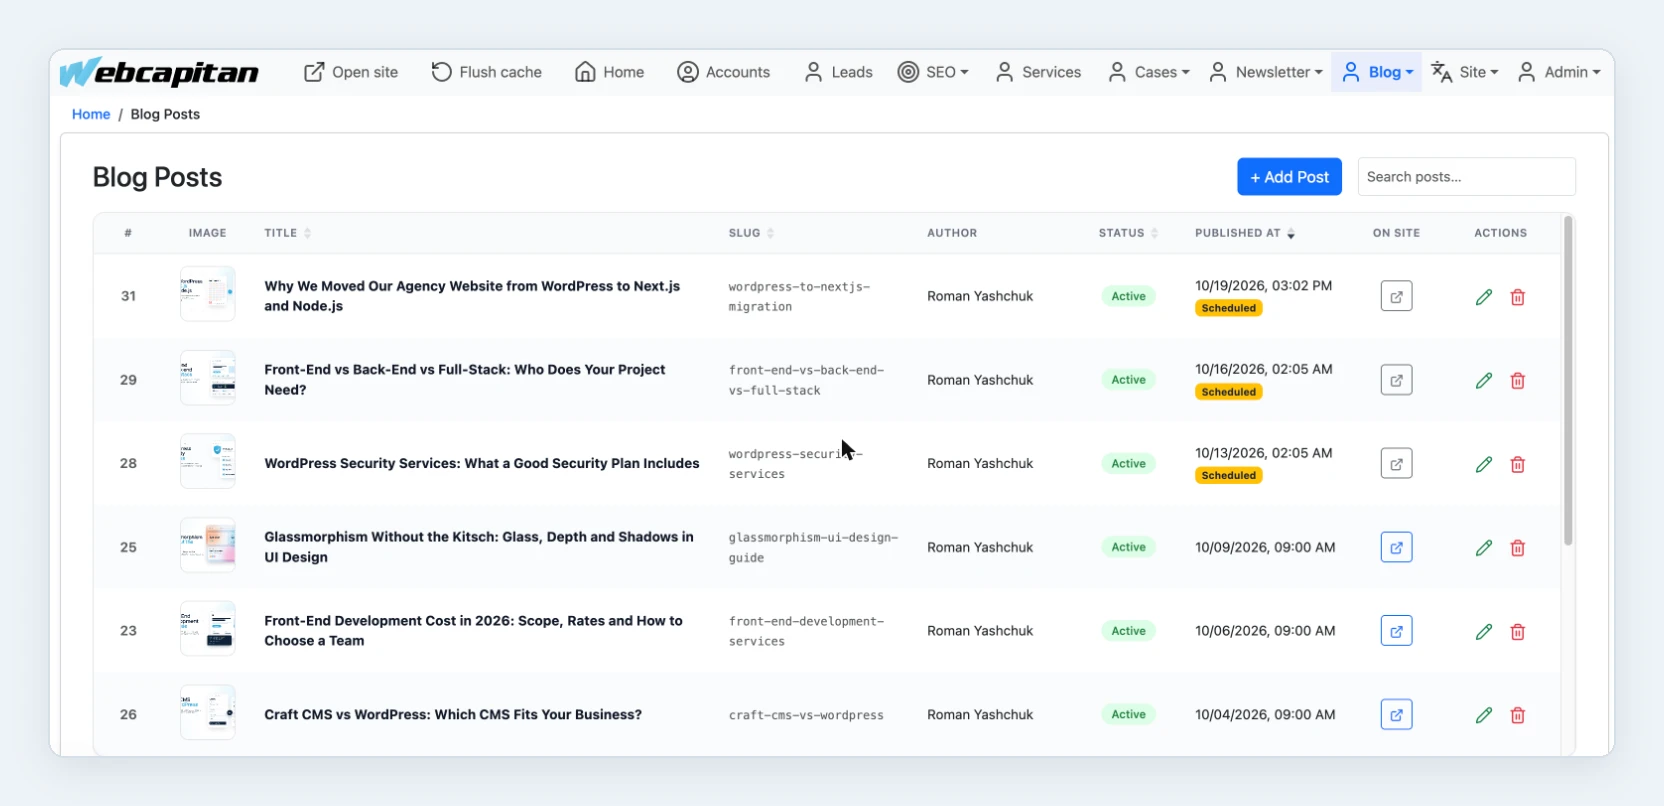Sort posts by the Status column
The image size is (1664, 806).
click(1129, 233)
